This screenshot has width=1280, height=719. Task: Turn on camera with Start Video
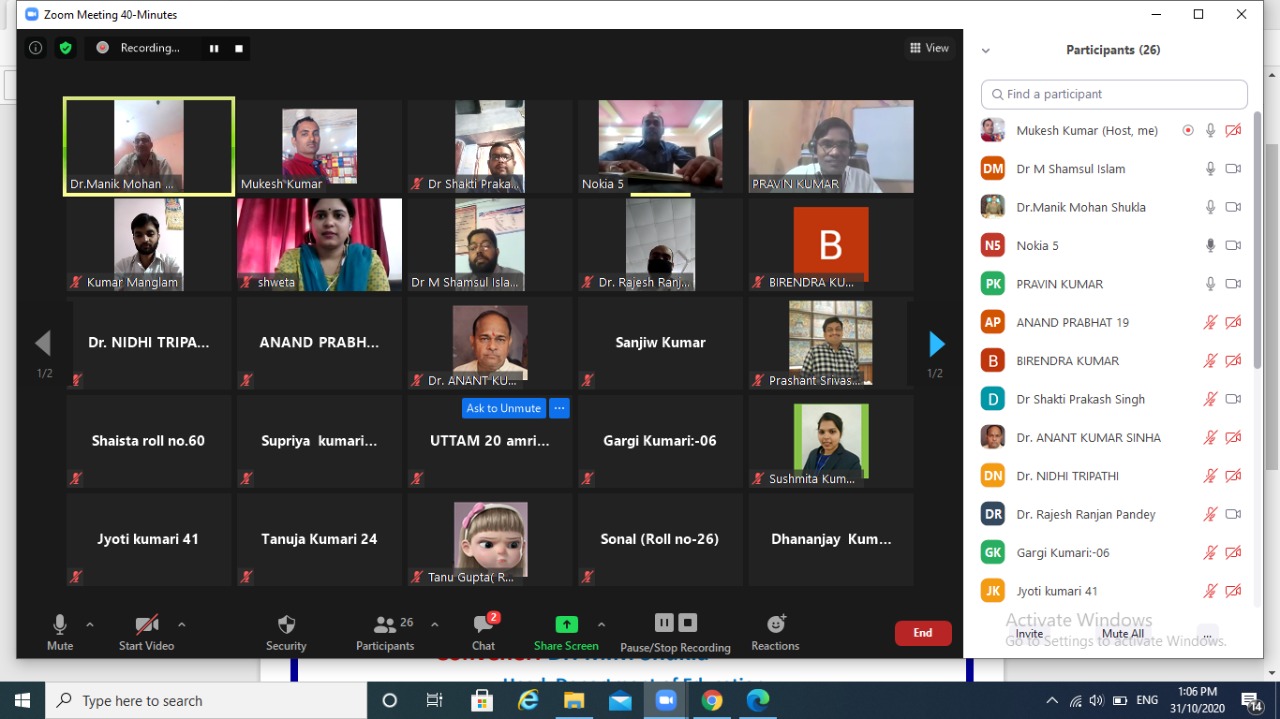coord(146,631)
